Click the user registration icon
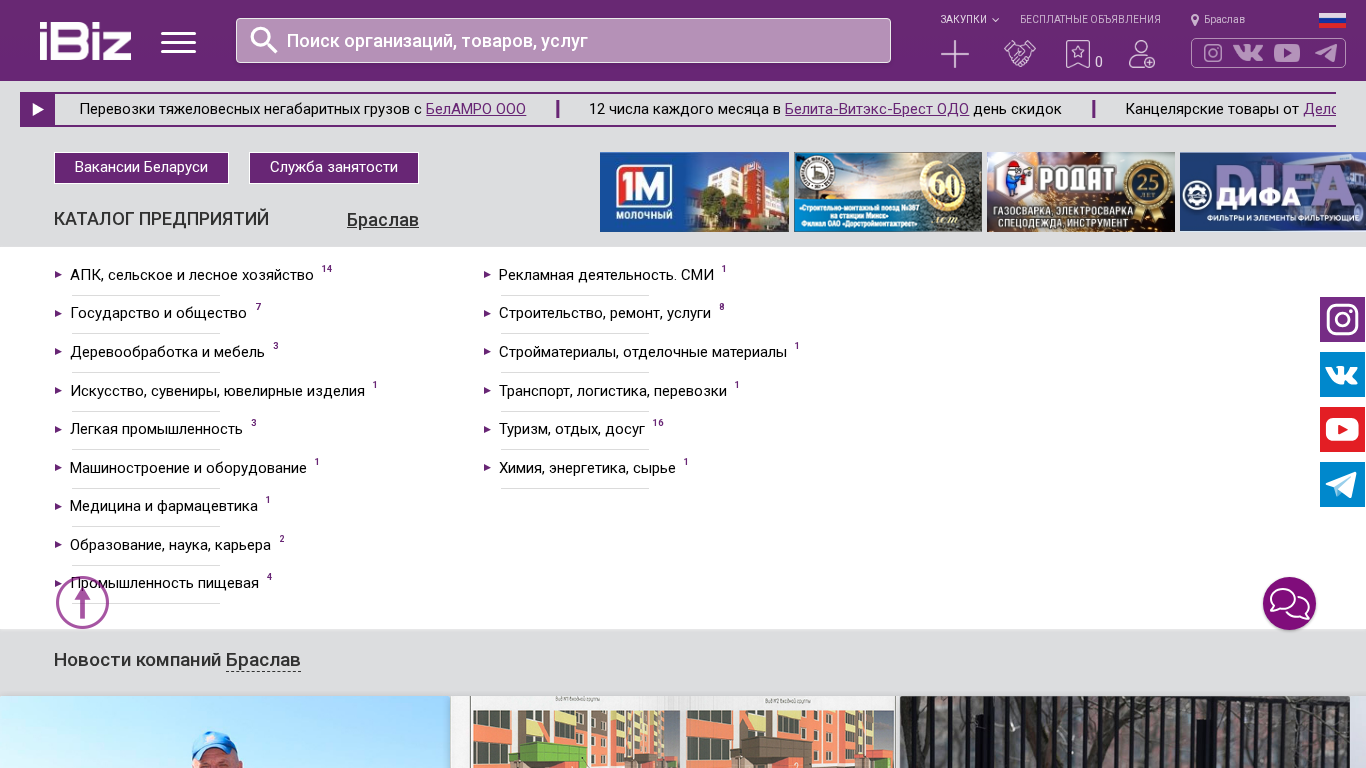The height and width of the screenshot is (768, 1366). click(1141, 54)
